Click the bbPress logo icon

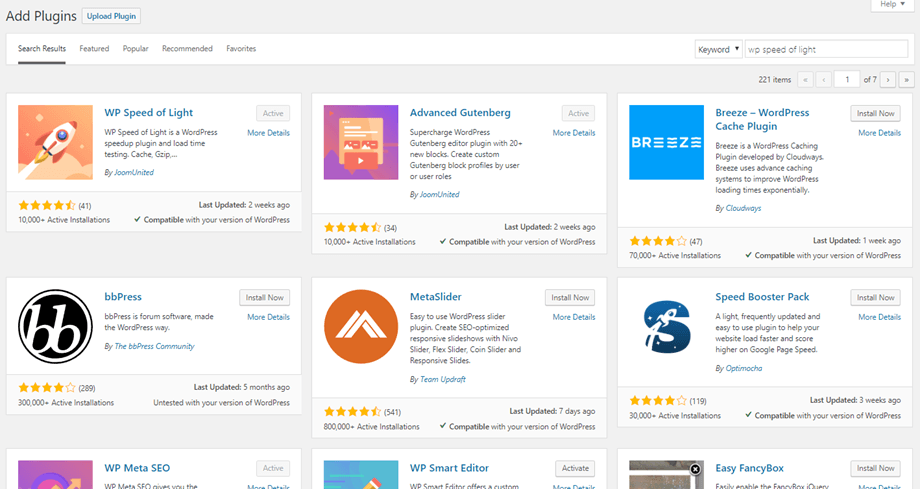(55, 326)
